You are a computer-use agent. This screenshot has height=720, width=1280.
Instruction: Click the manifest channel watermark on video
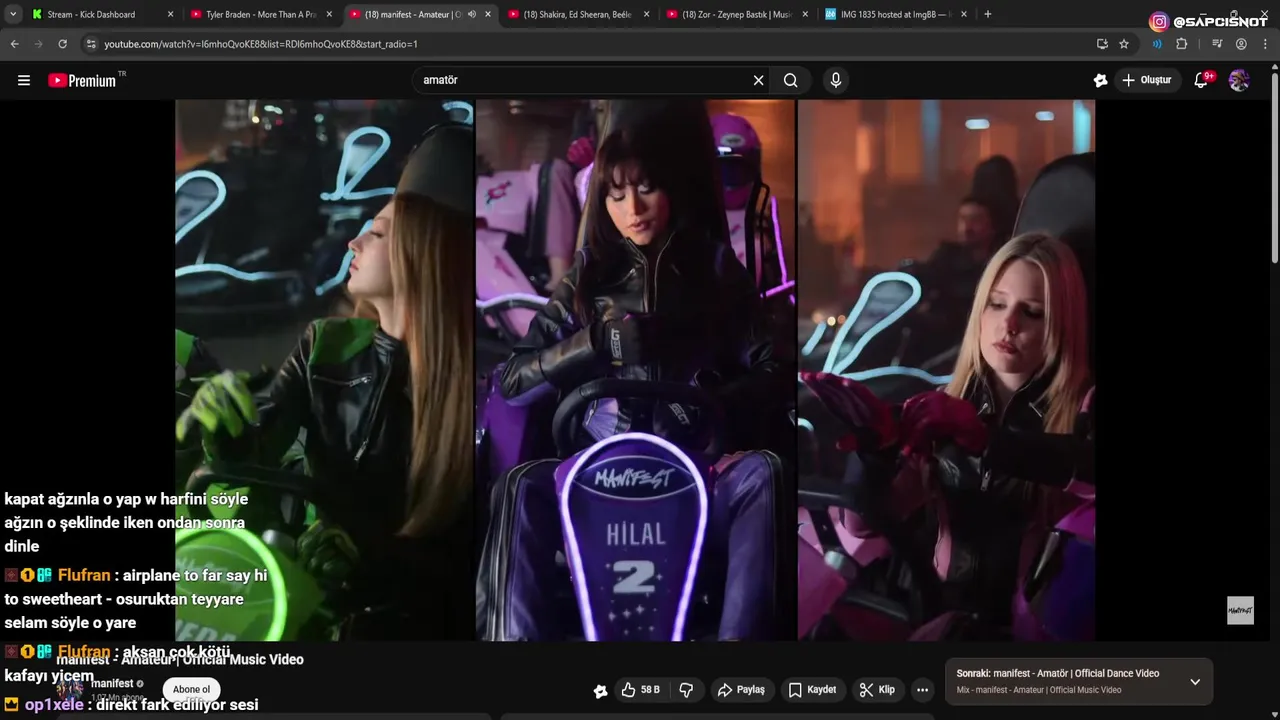coord(1240,611)
